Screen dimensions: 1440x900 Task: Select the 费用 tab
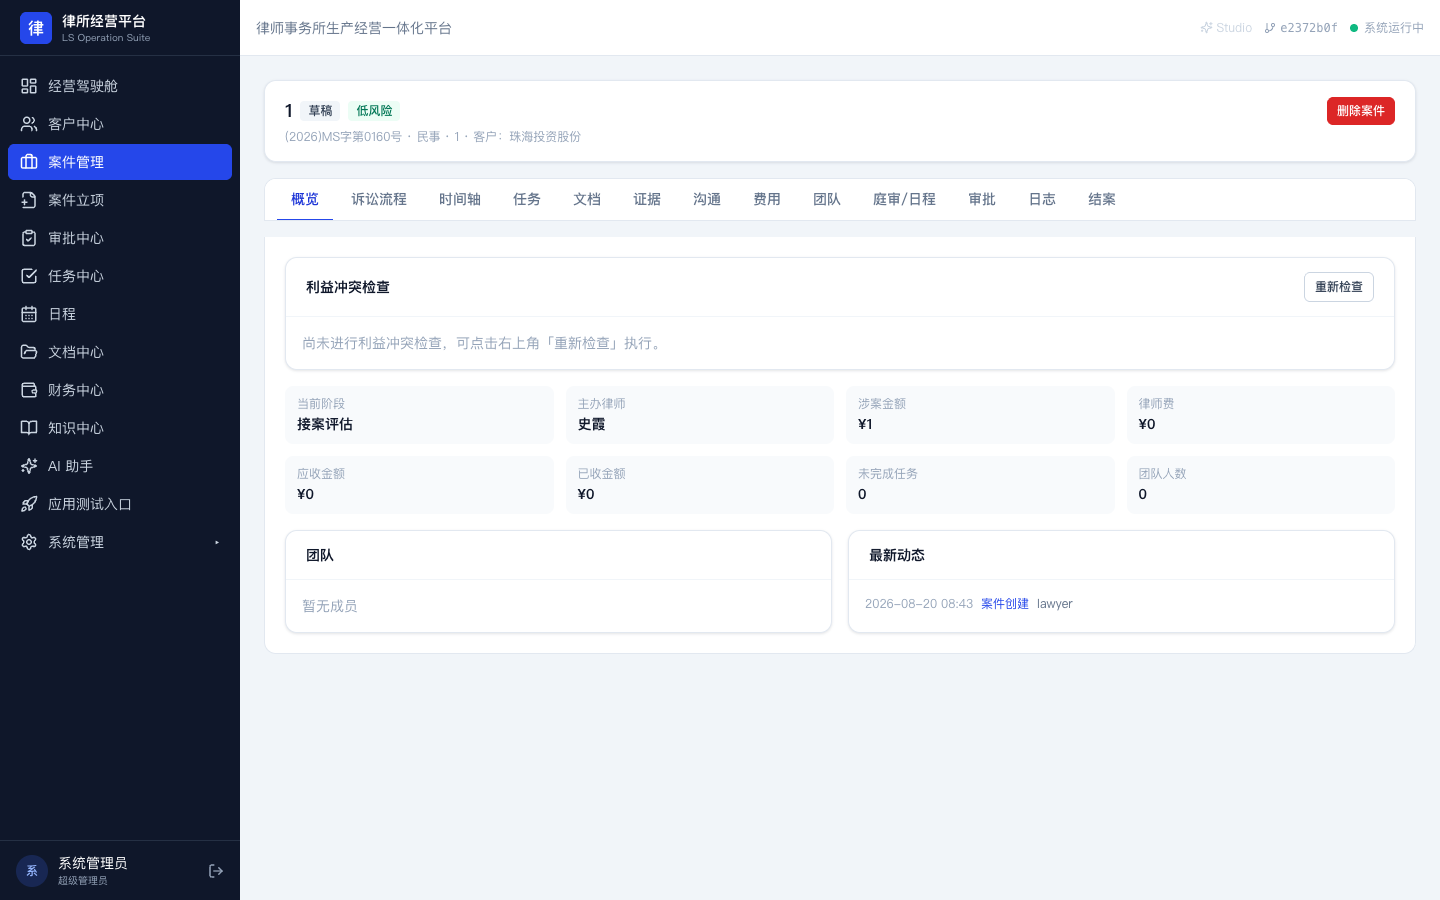(767, 200)
